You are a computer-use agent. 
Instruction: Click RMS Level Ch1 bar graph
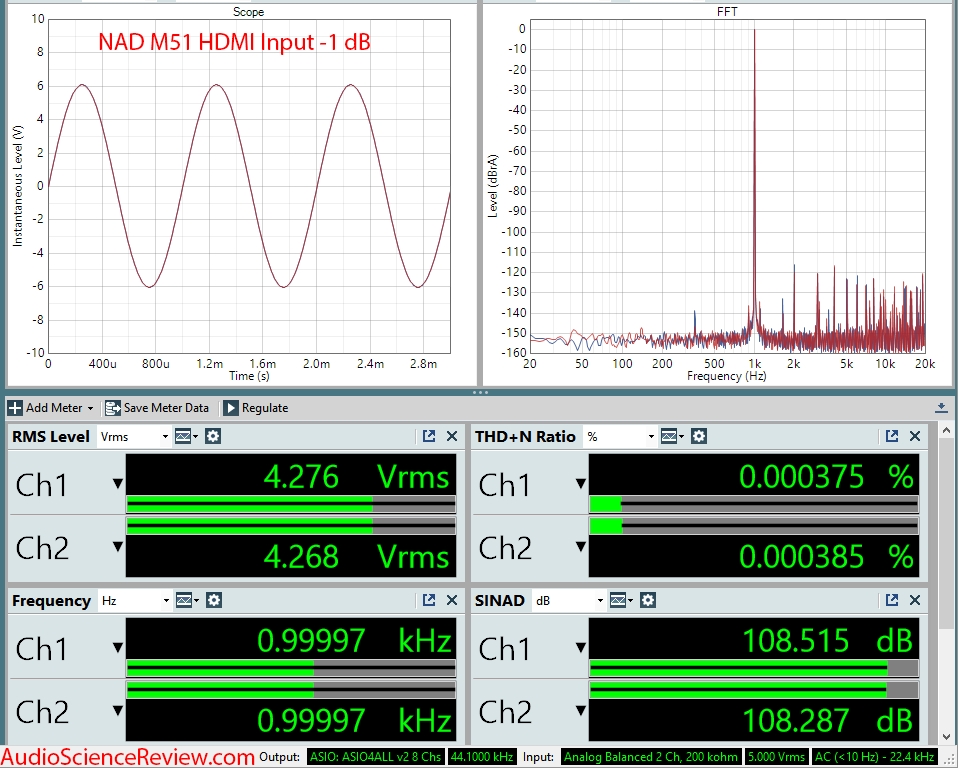(291, 504)
